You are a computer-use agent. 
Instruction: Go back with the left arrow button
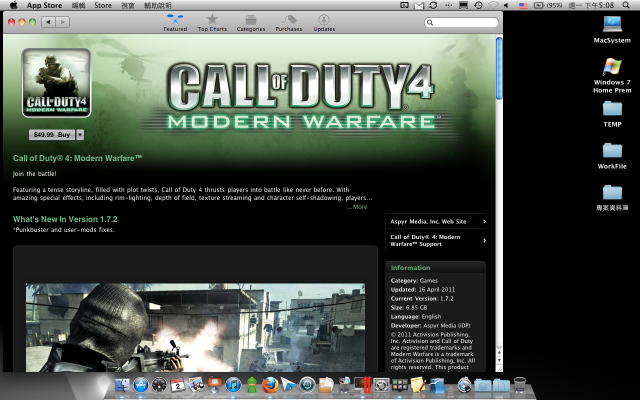pyautogui.click(x=48, y=22)
